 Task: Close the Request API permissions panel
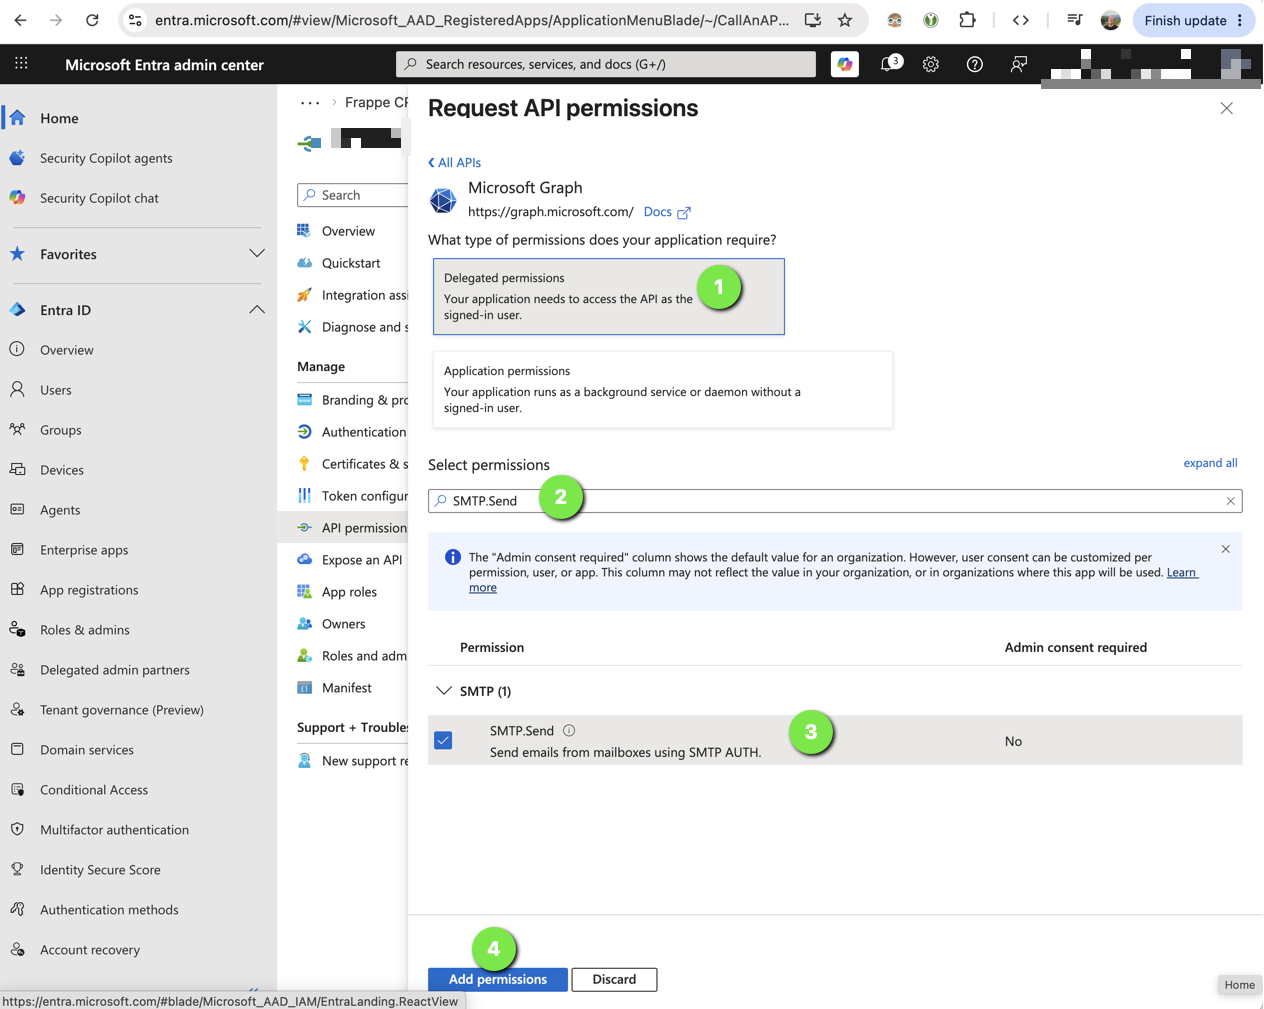coord(1227,108)
